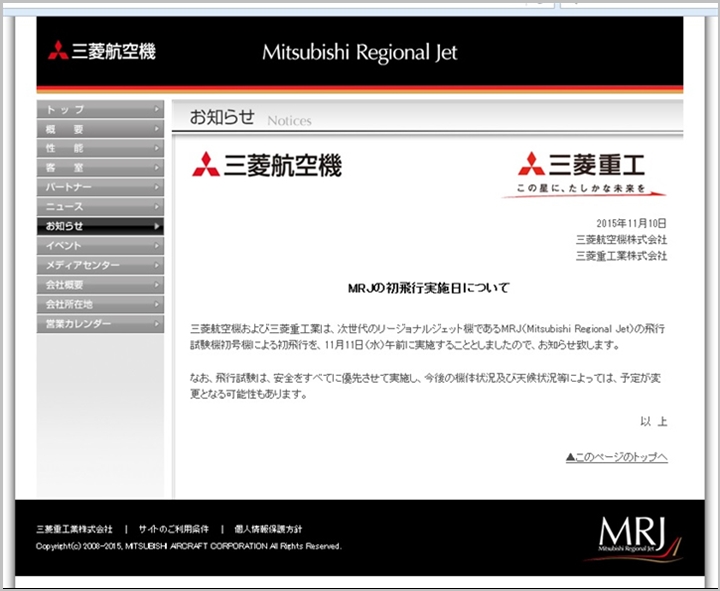Click the このページのトップへ link
This screenshot has height=591, width=720.
pos(617,457)
